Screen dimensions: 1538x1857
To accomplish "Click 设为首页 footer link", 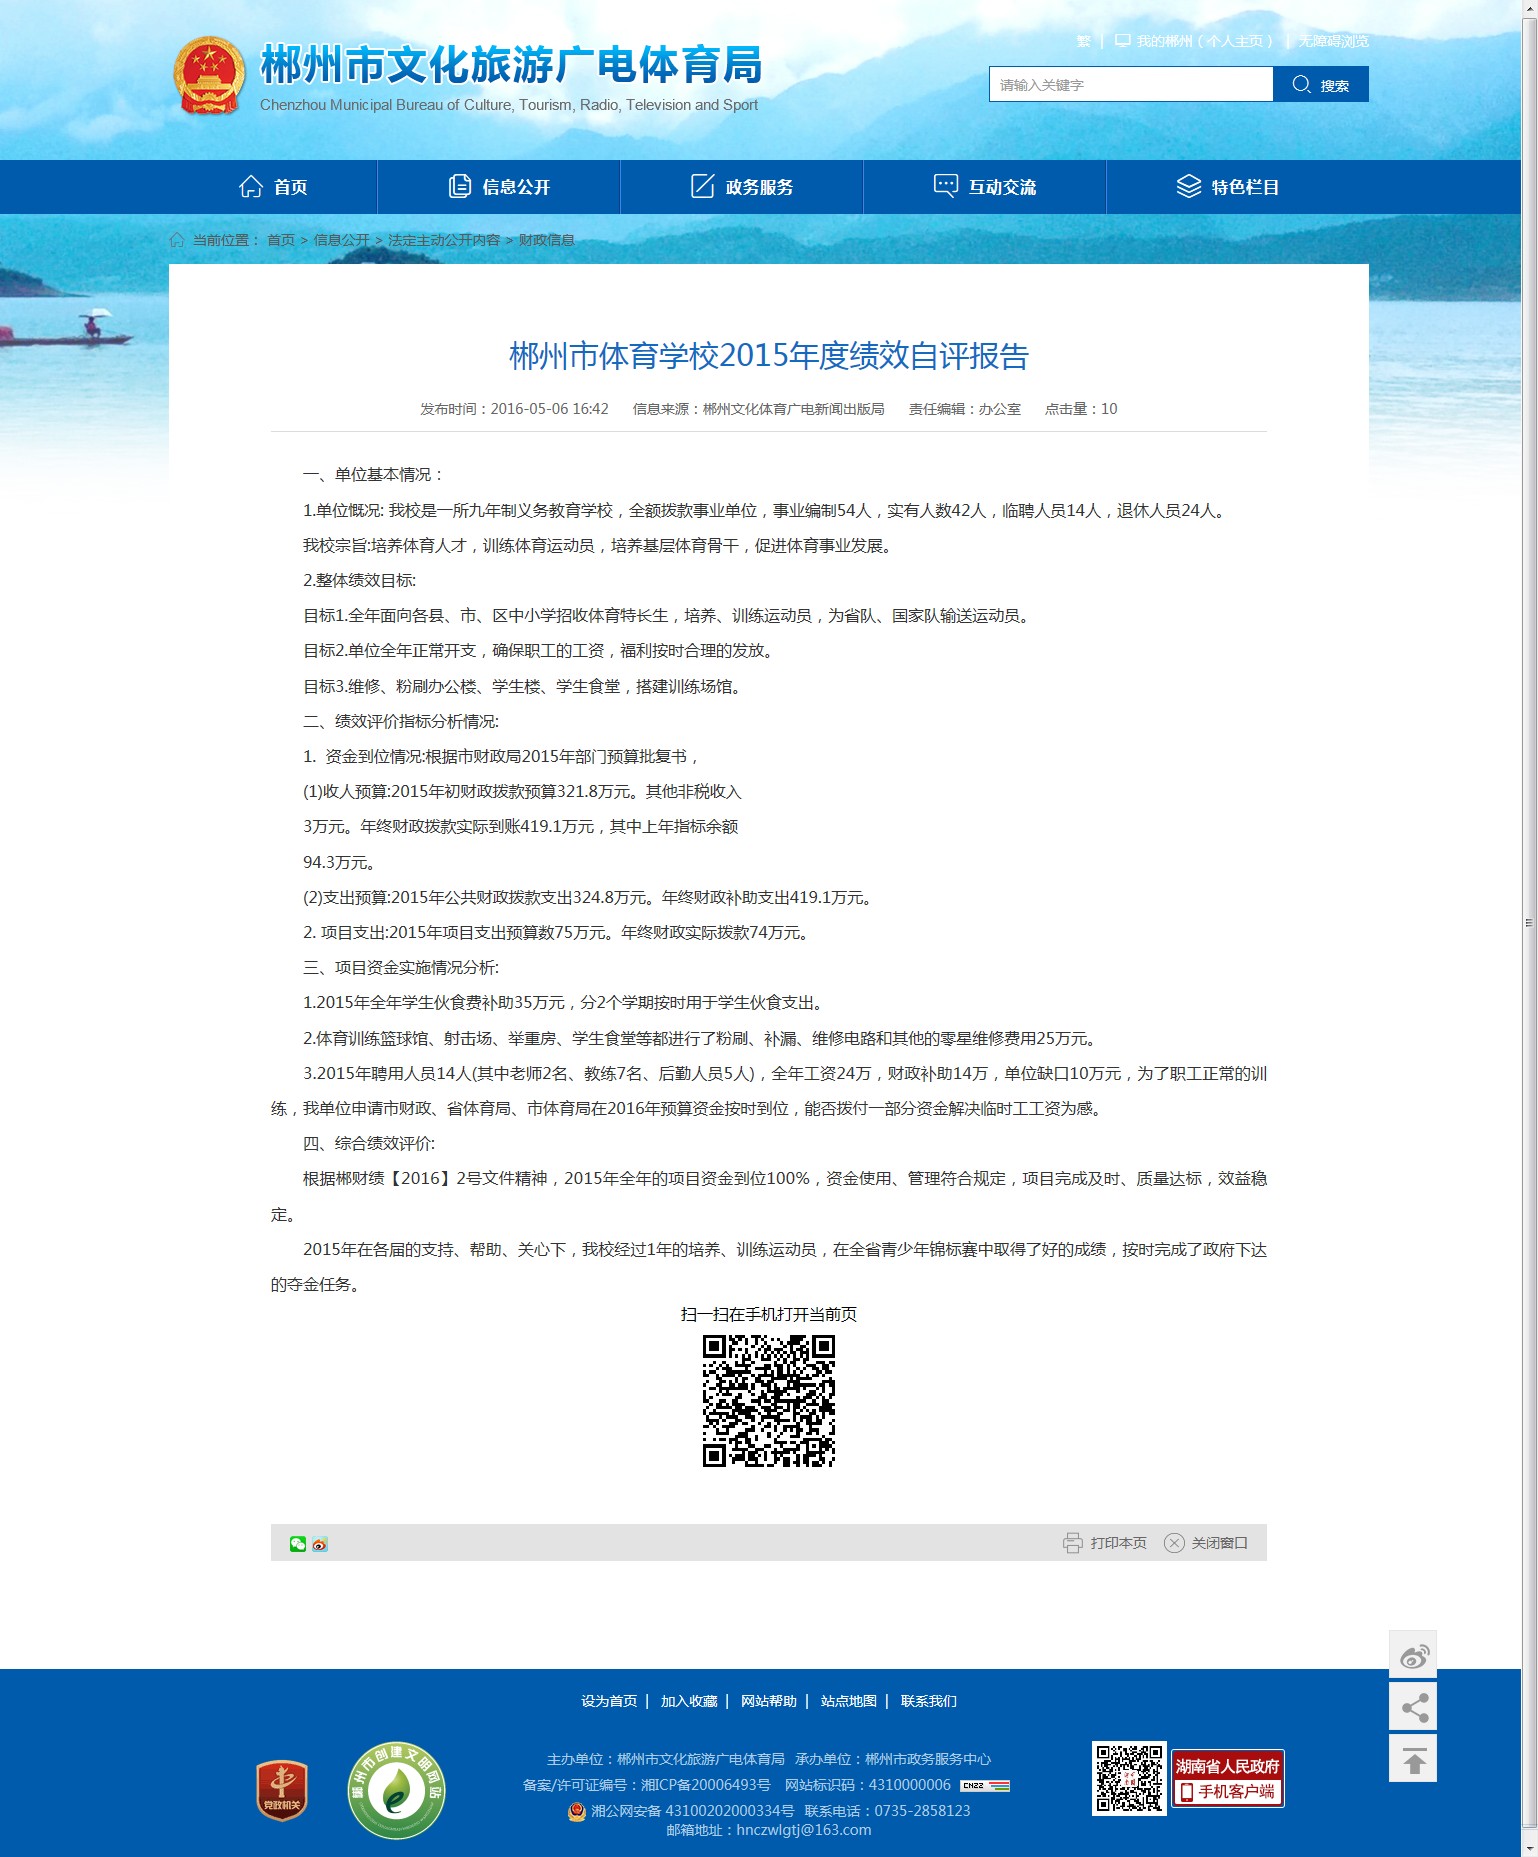I will (609, 1701).
